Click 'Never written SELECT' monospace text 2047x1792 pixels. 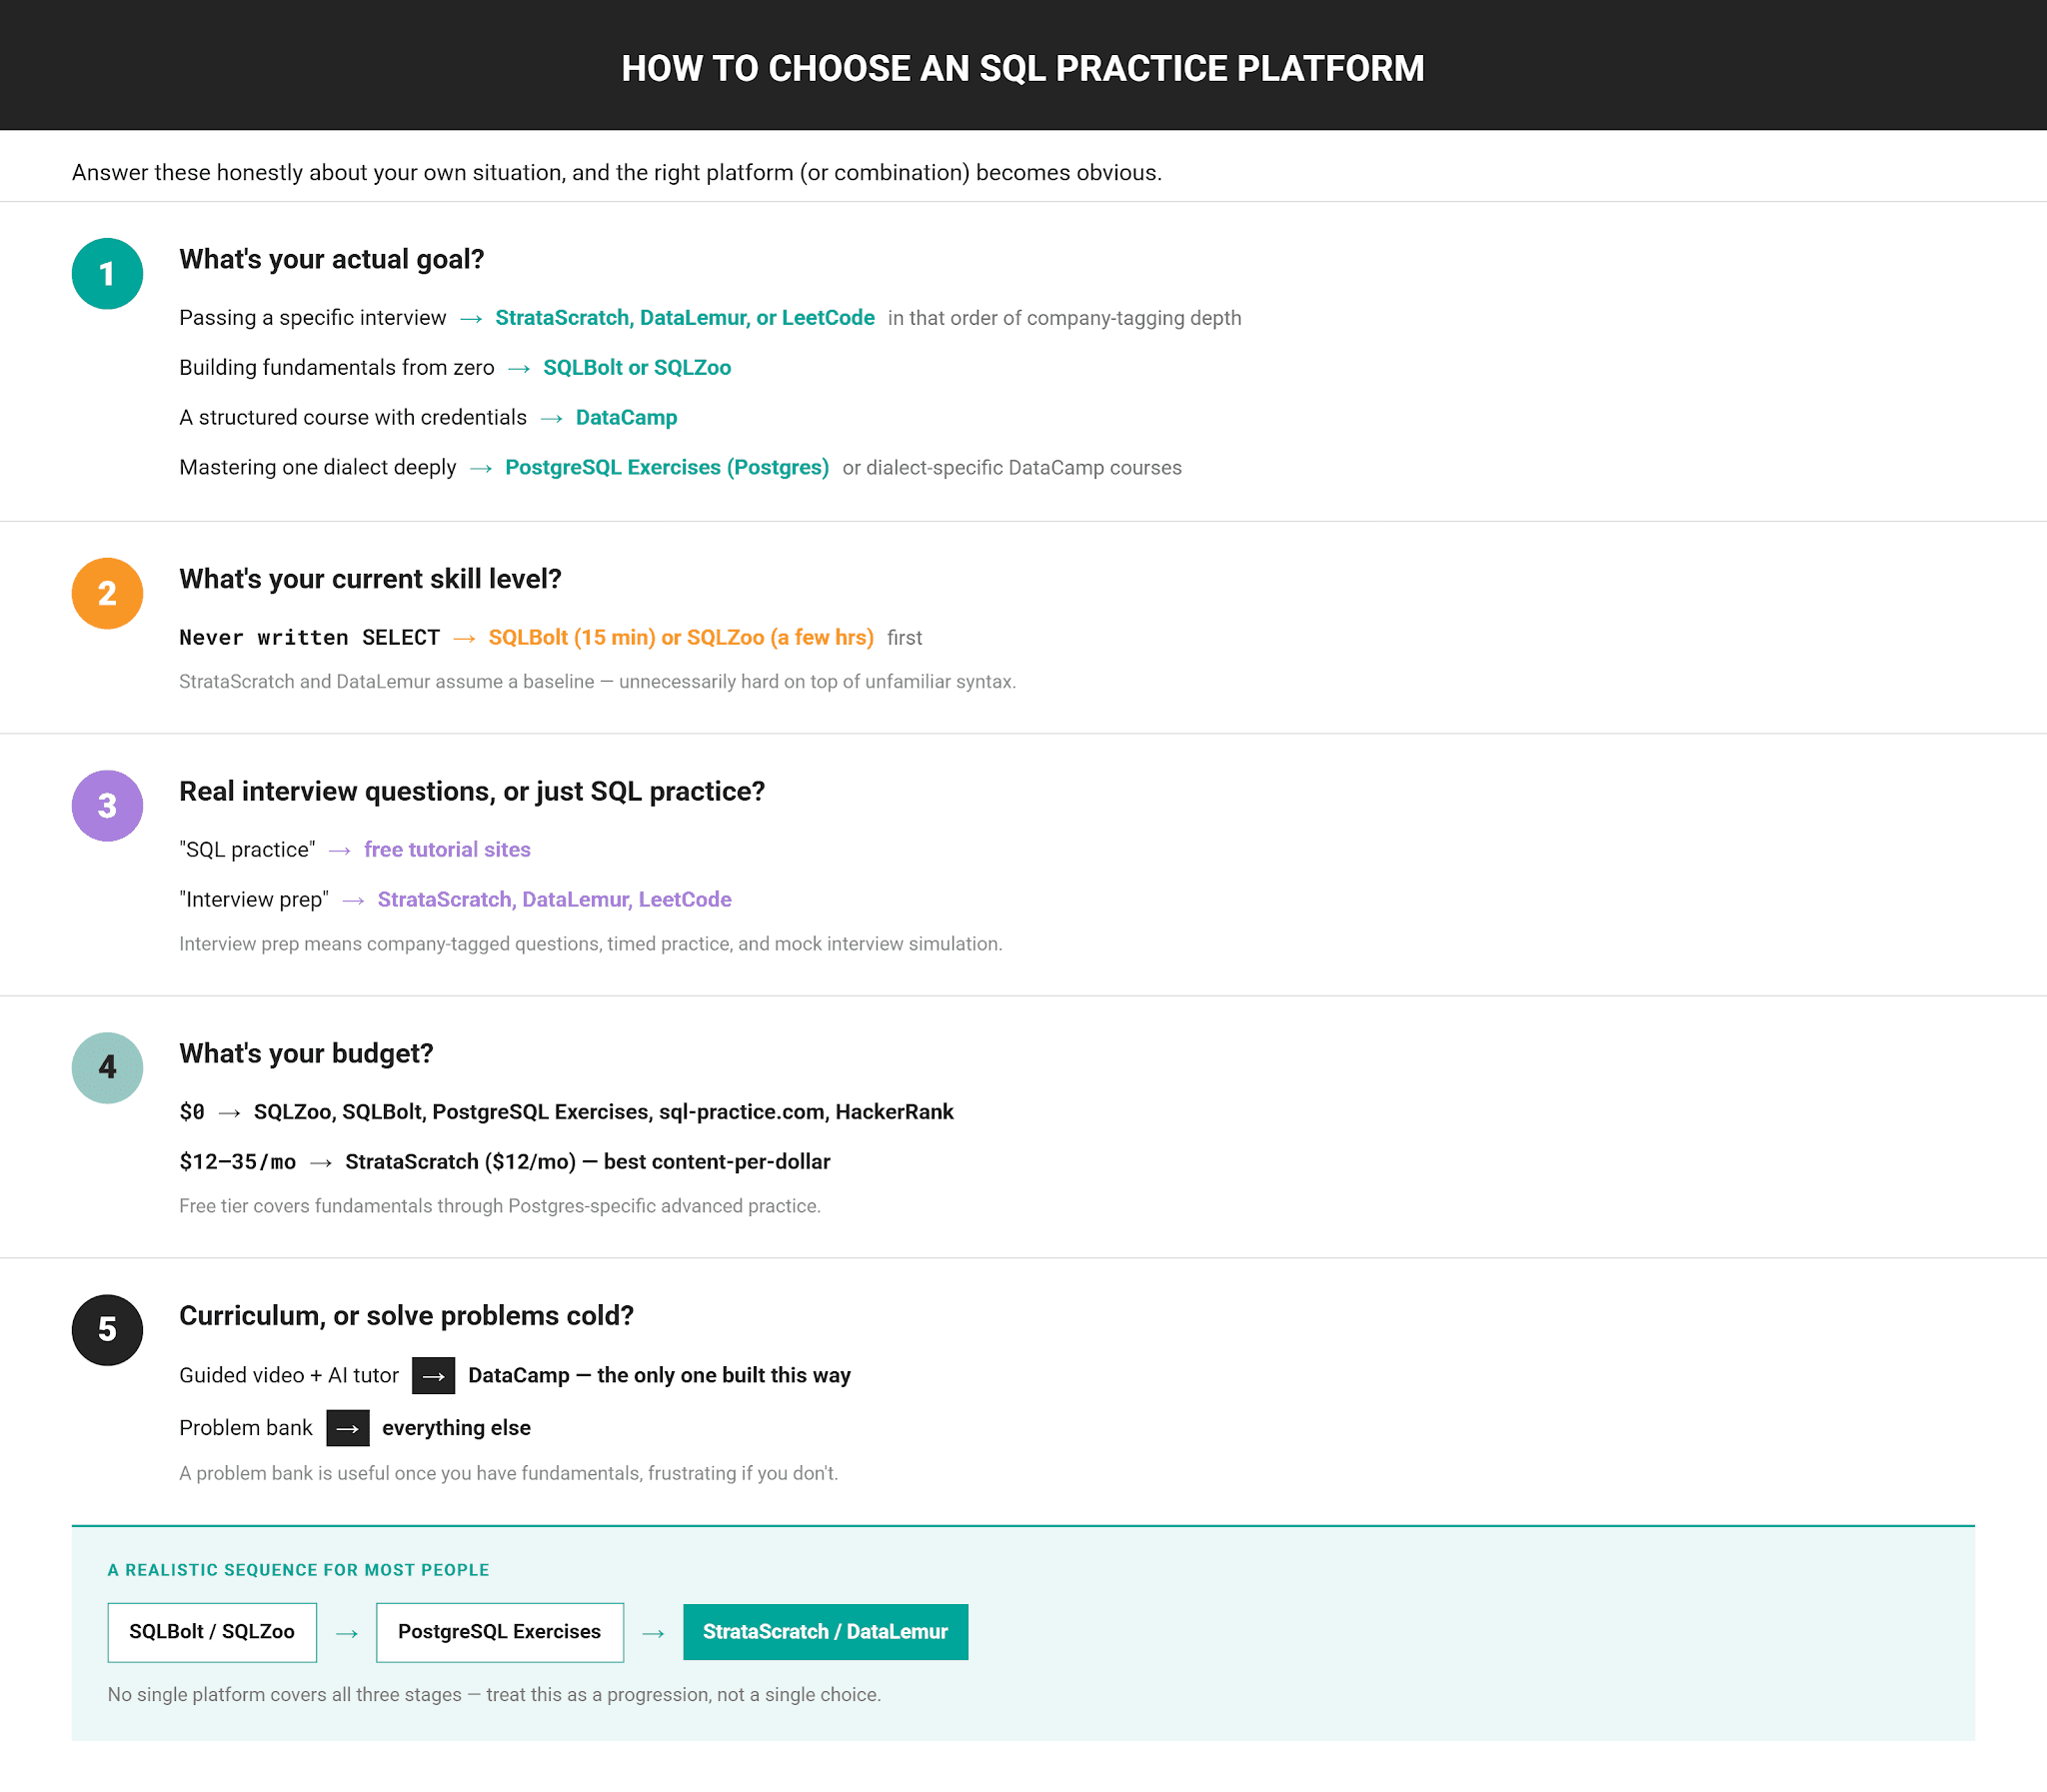(309, 638)
